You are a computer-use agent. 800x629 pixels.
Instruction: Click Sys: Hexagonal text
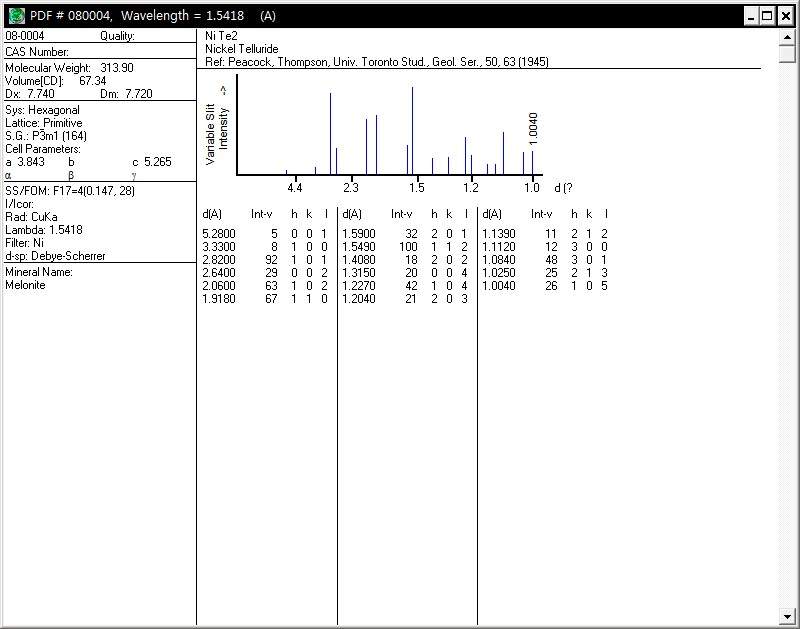pos(42,110)
